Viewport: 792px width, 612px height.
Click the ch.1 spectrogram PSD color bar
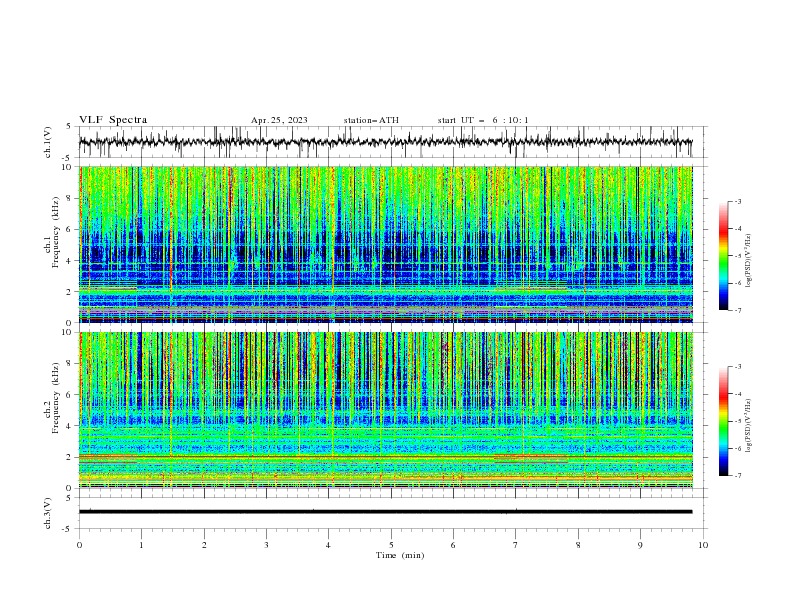pos(724,256)
